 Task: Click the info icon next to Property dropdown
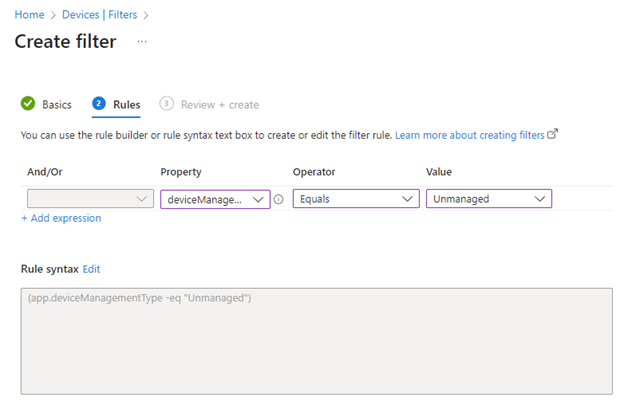pyautogui.click(x=279, y=199)
